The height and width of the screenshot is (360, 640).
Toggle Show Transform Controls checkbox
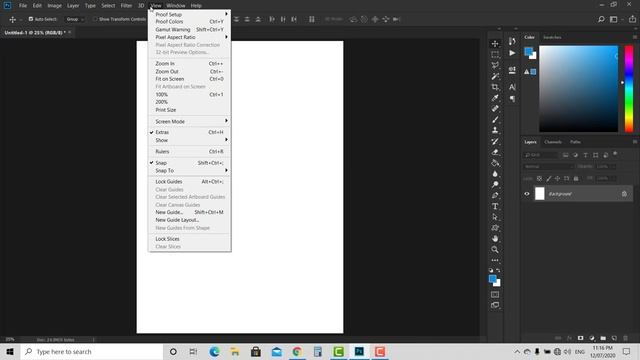95,19
